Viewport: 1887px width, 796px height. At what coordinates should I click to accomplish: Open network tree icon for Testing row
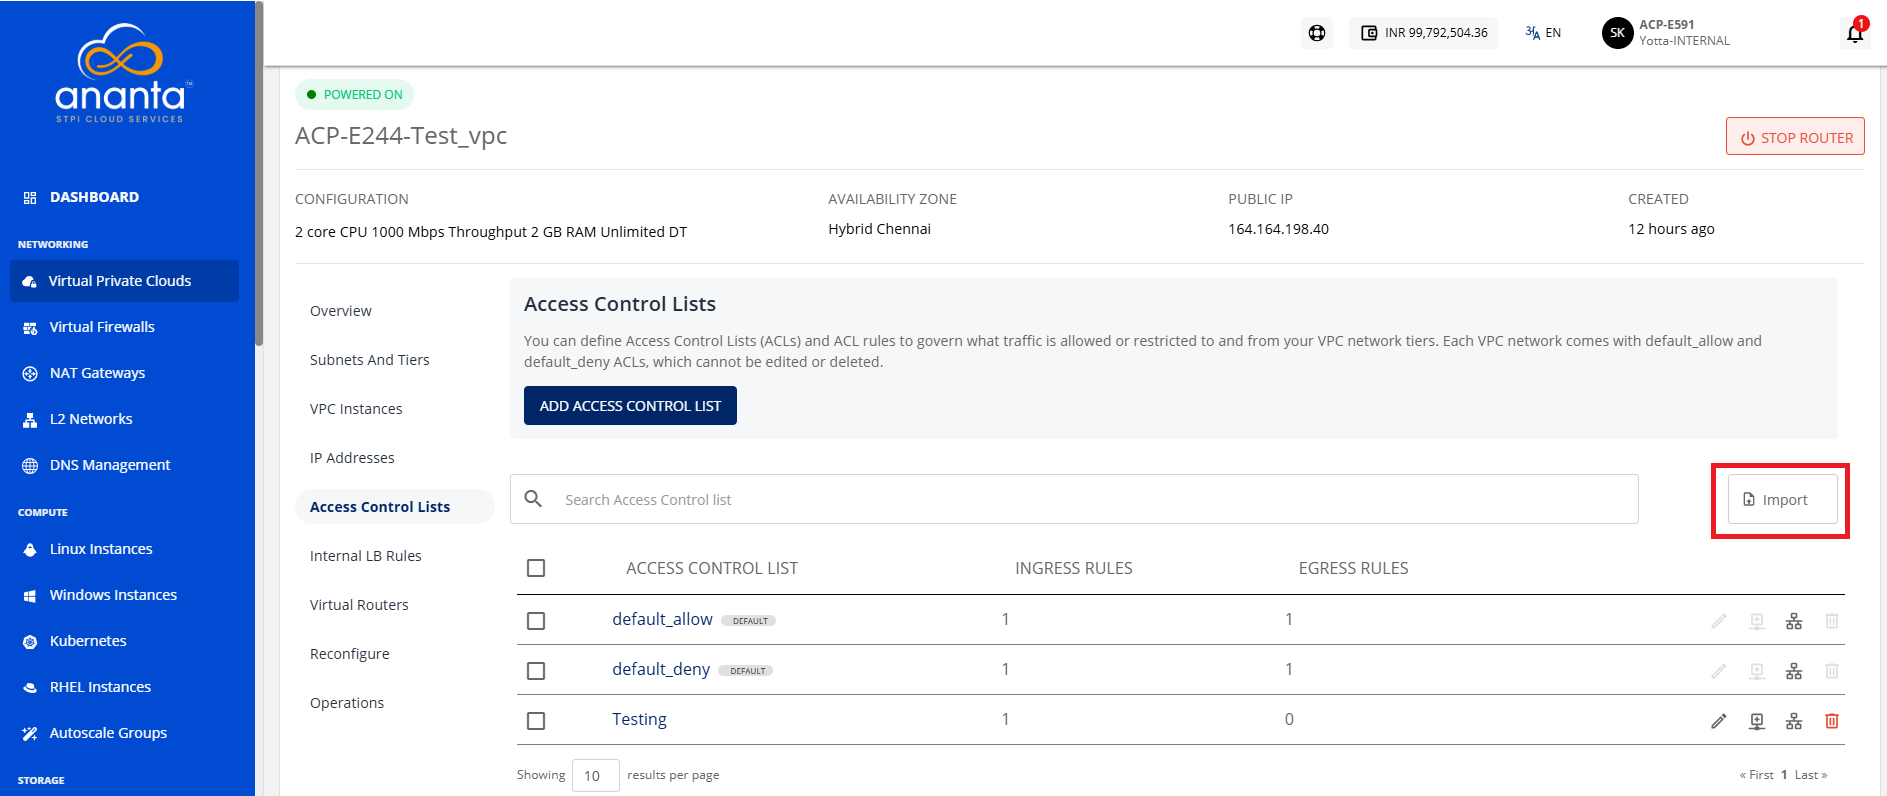pyautogui.click(x=1794, y=721)
